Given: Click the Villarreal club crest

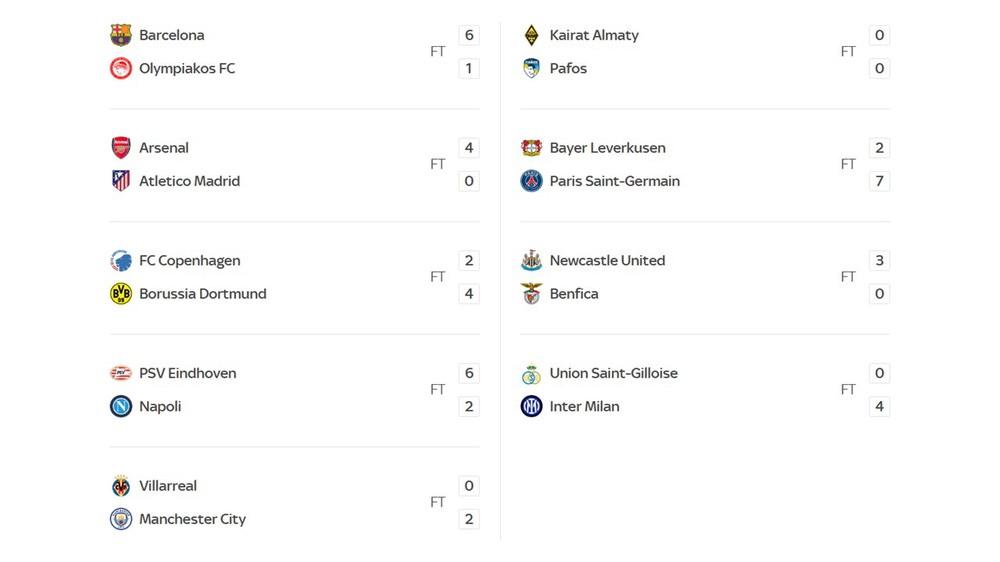Looking at the screenshot, I should tap(121, 486).
